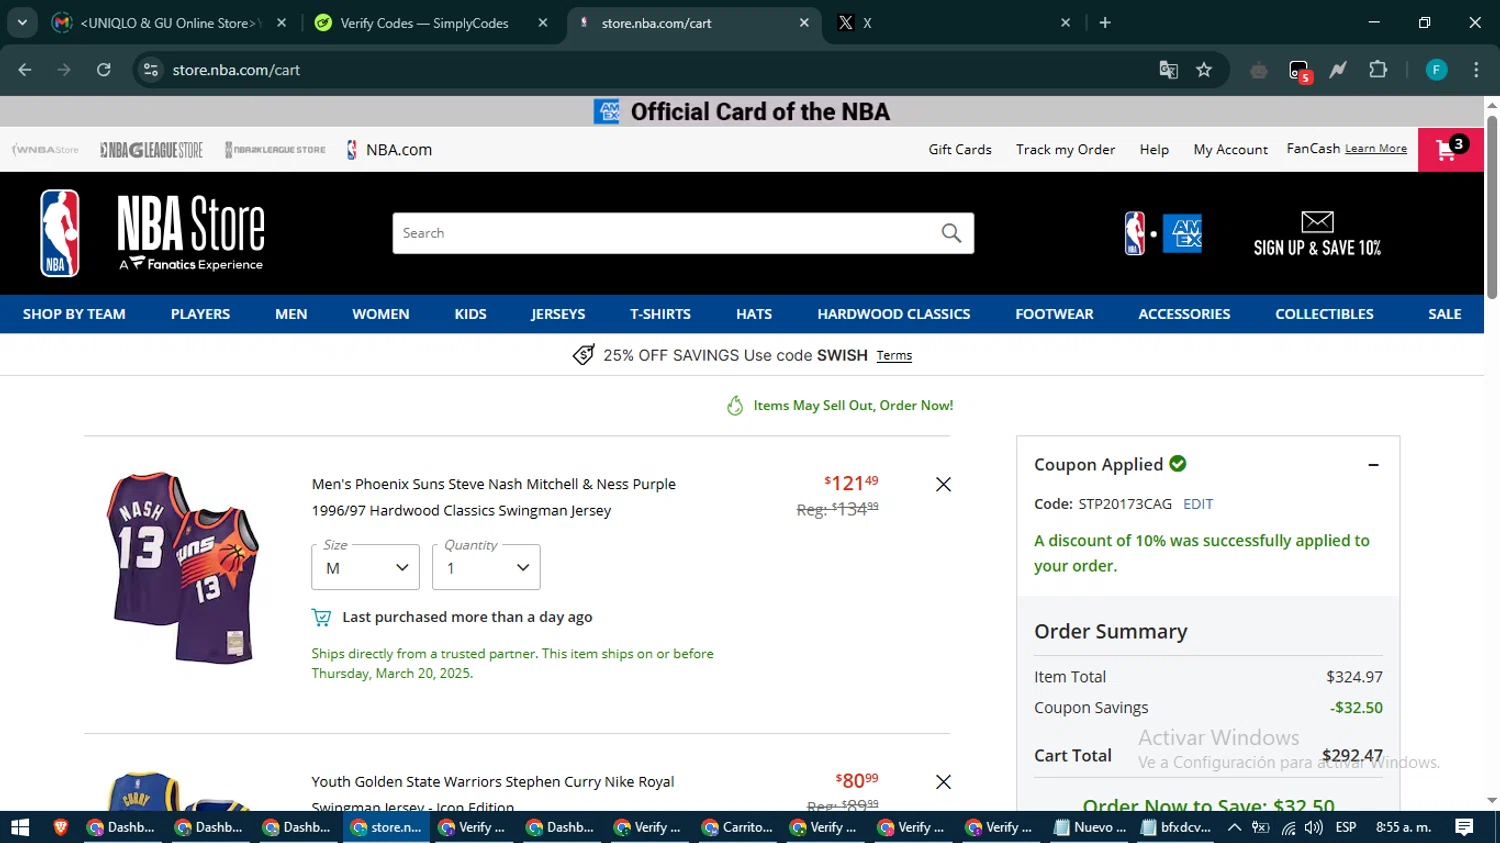Open the HATS menu
Screen dimensions: 1500x843
coord(754,314)
